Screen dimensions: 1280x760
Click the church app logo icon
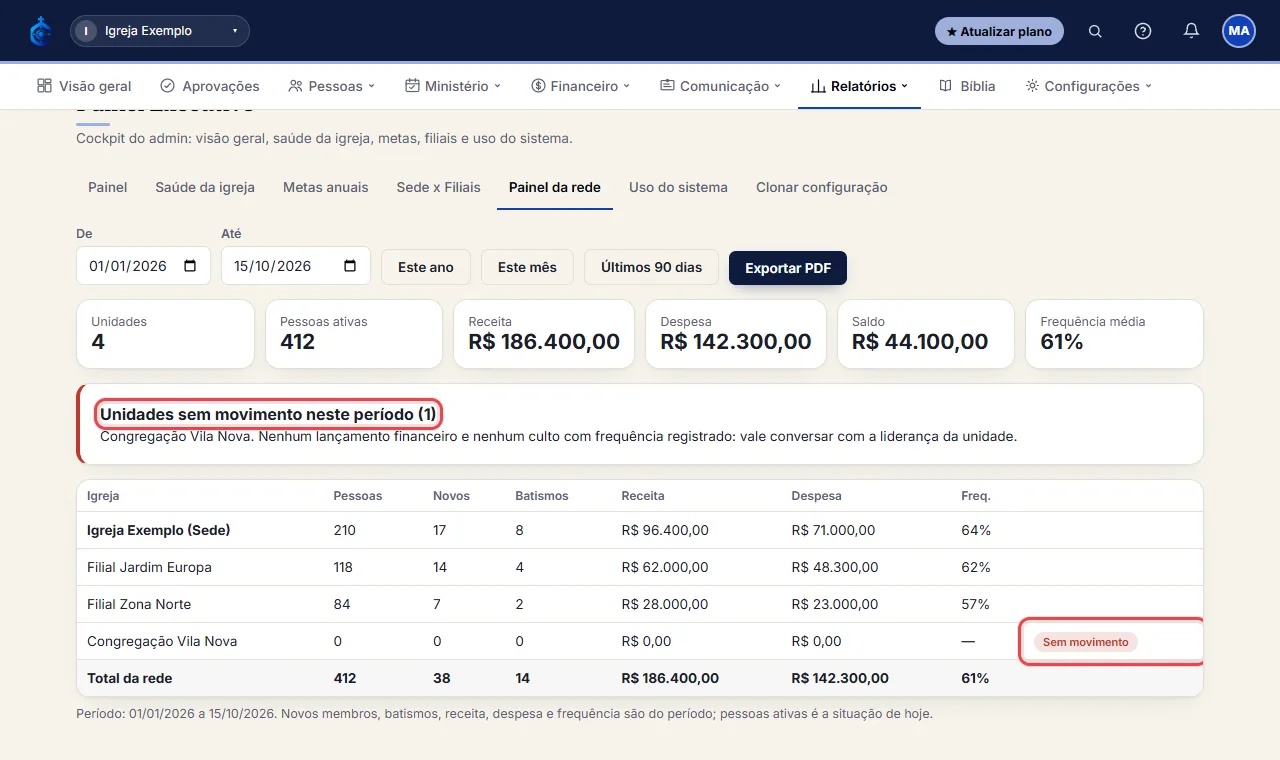[x=41, y=31]
